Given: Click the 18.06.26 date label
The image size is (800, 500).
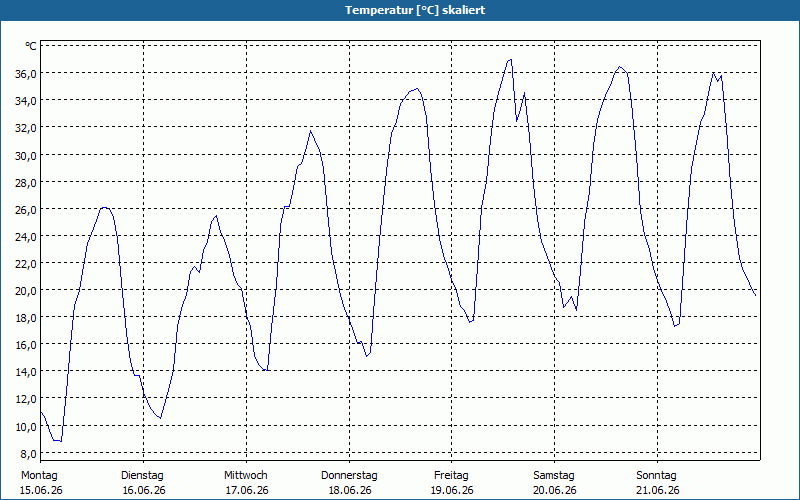Looking at the screenshot, I should [349, 490].
